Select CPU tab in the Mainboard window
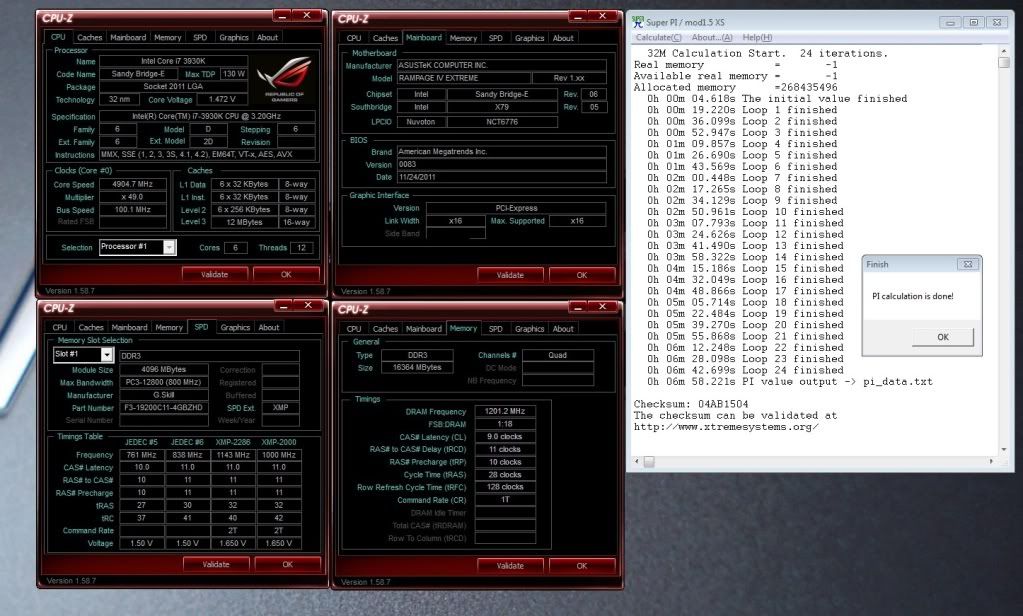1023x616 pixels. point(354,38)
